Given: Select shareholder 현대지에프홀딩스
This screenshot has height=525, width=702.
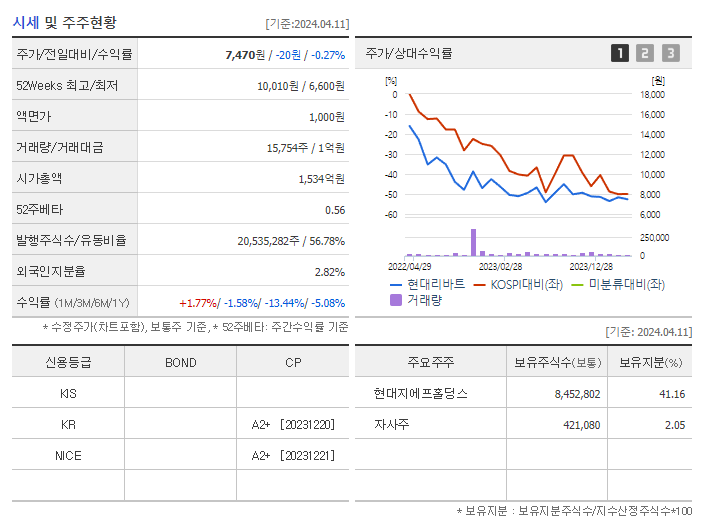Looking at the screenshot, I should click(421, 393).
